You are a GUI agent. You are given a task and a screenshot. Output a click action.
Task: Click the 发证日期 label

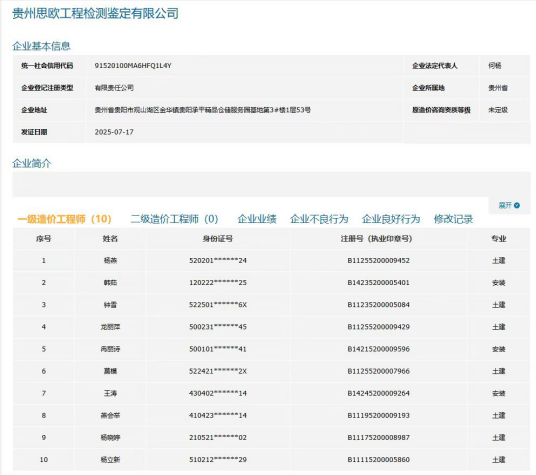point(34,132)
